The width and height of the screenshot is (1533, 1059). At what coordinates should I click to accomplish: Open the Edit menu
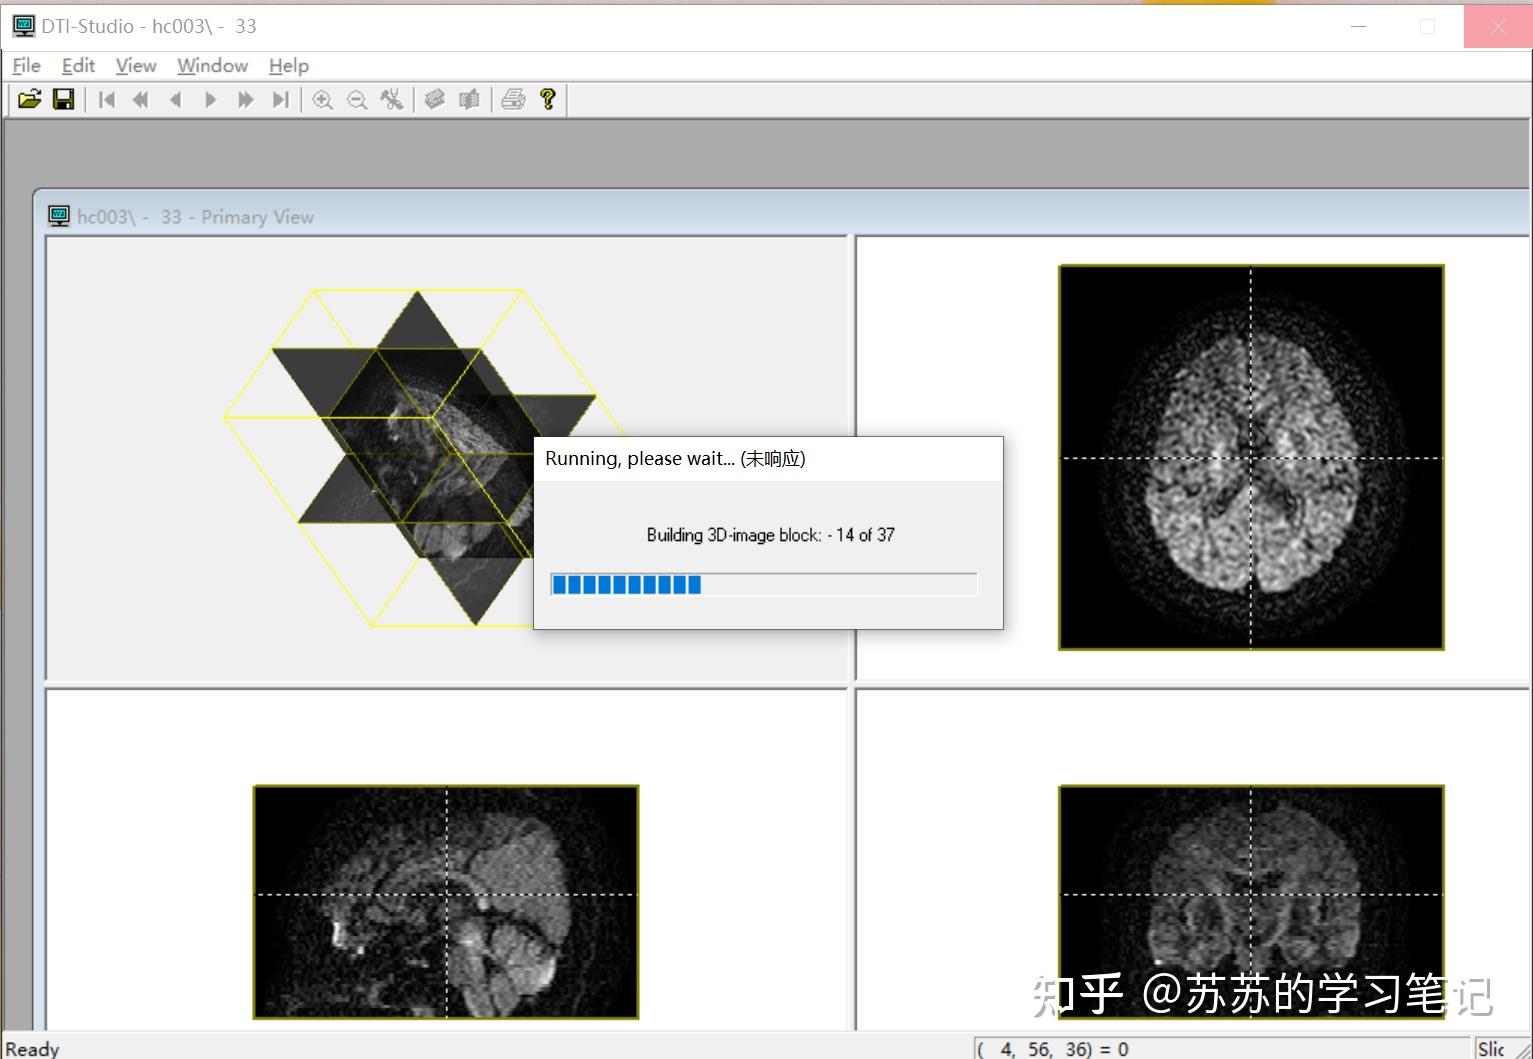pyautogui.click(x=77, y=65)
